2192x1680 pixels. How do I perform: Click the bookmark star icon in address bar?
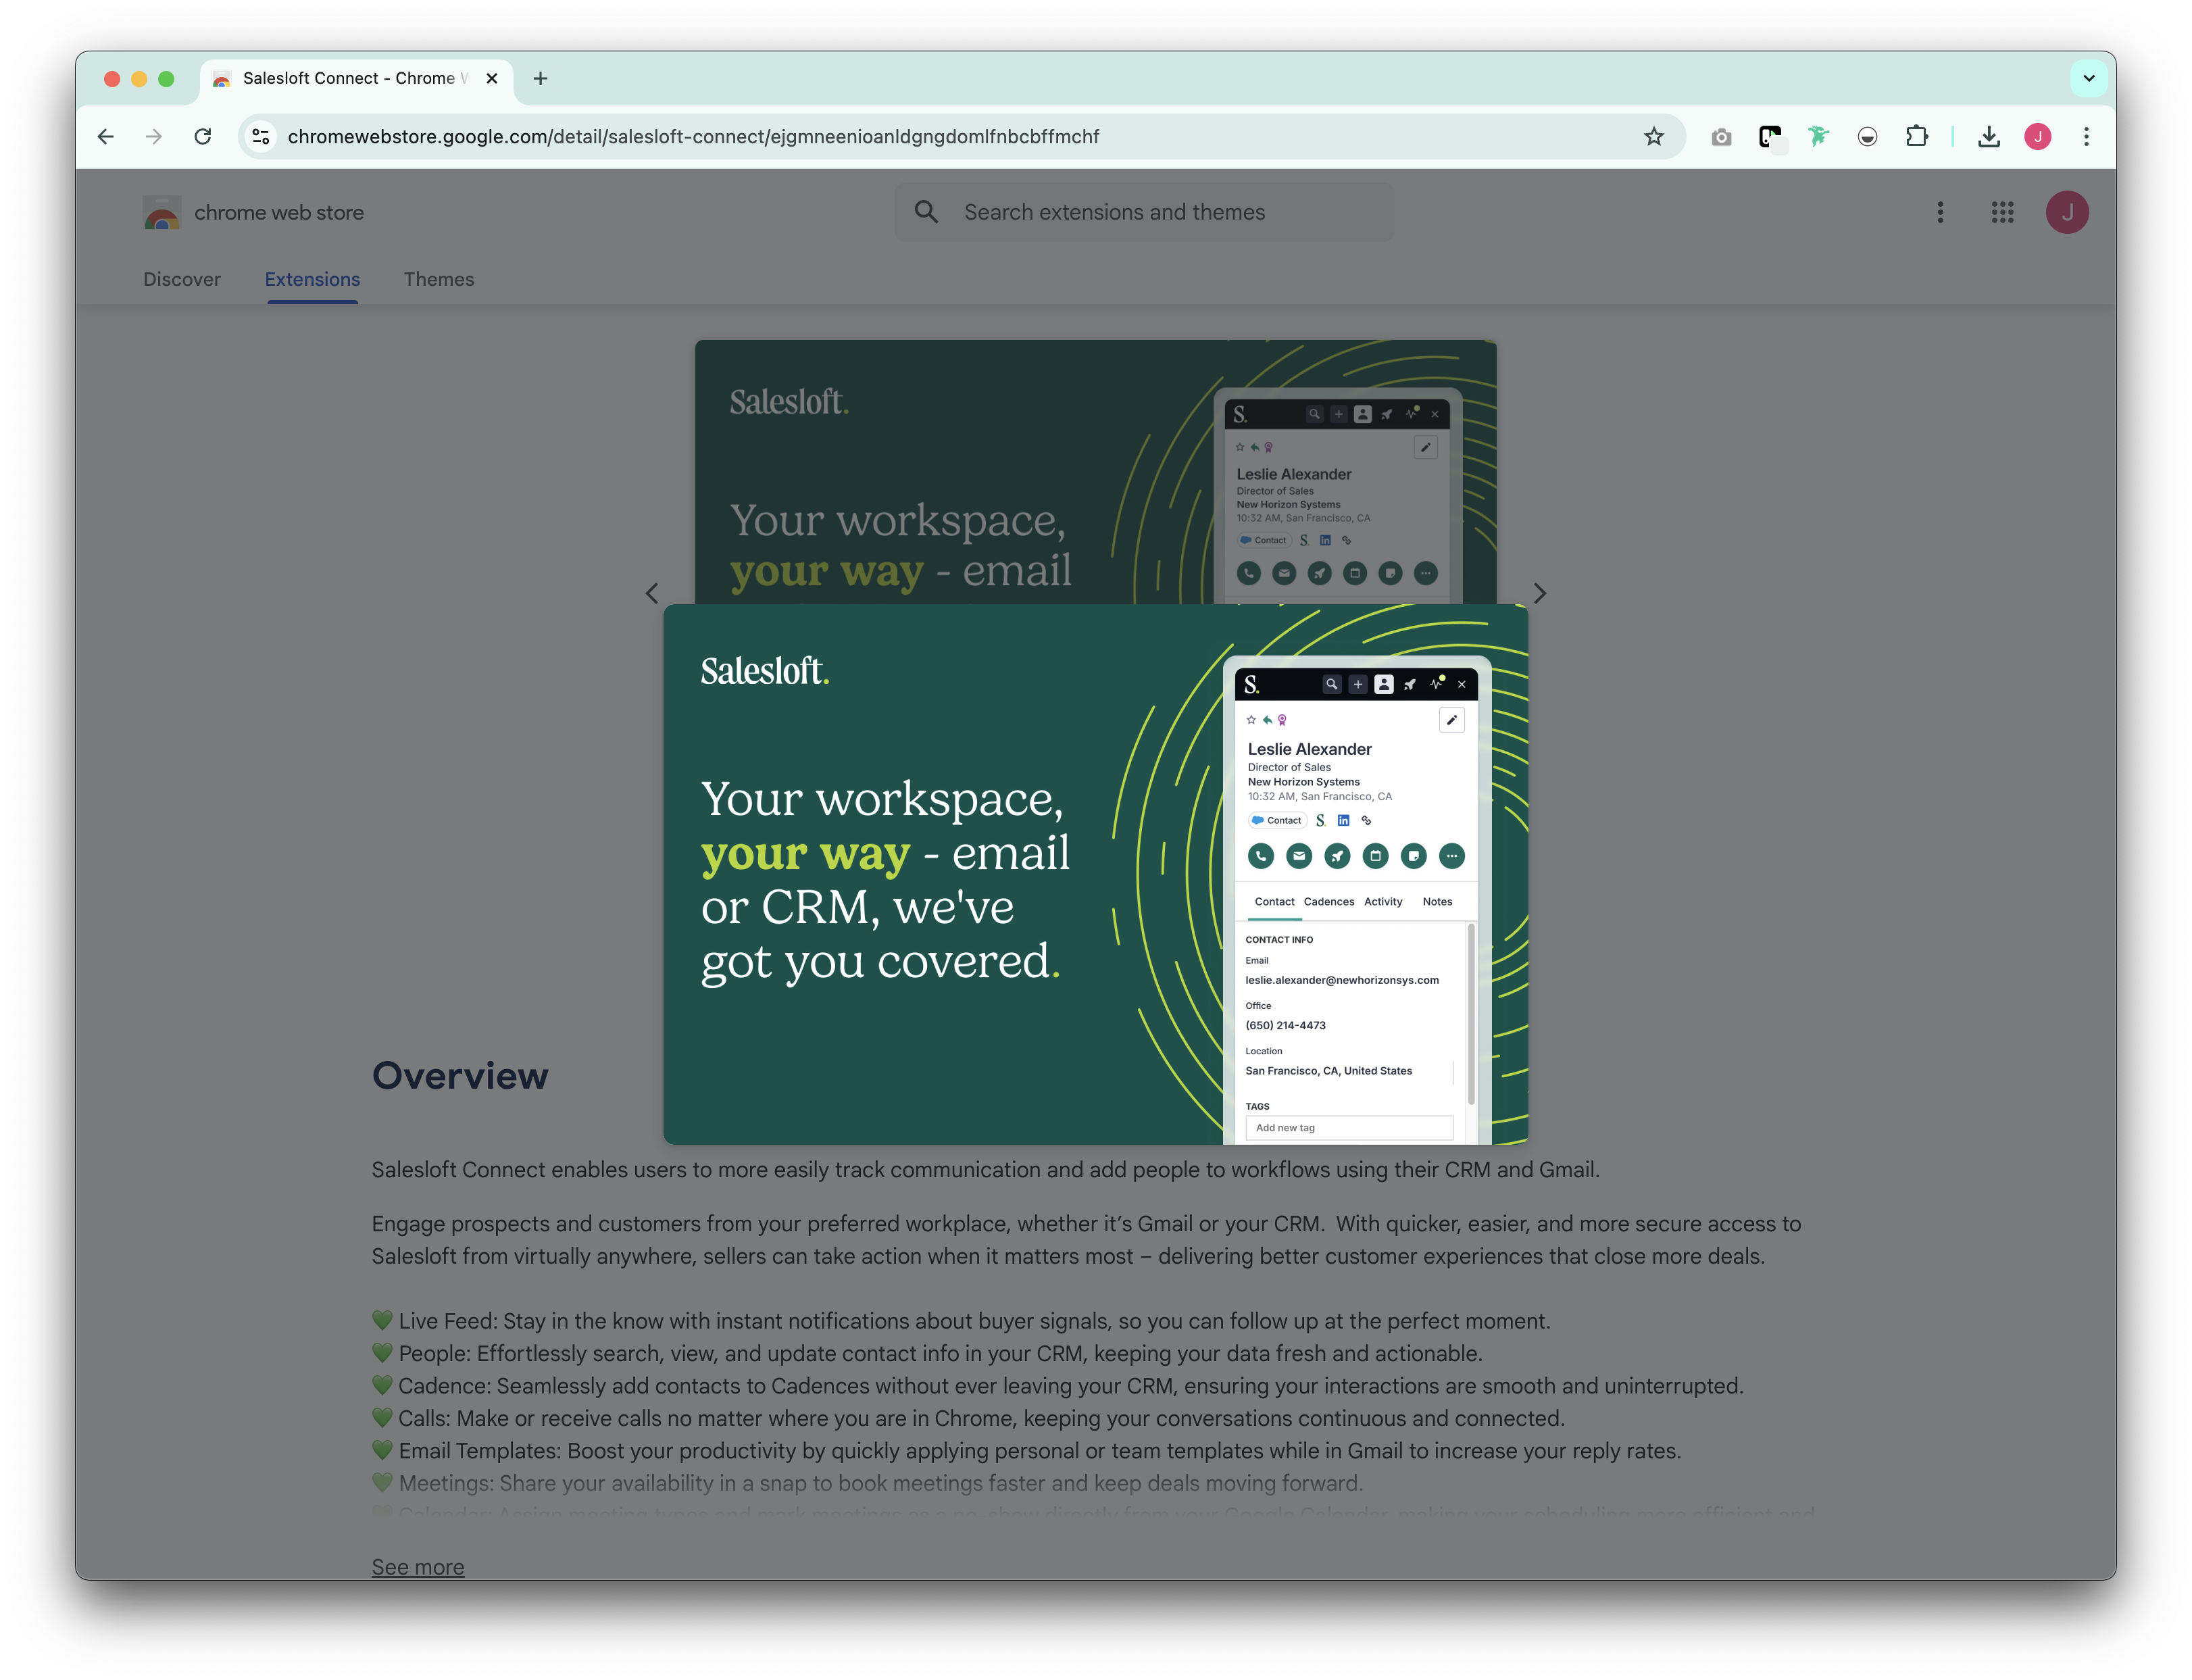coord(1654,137)
